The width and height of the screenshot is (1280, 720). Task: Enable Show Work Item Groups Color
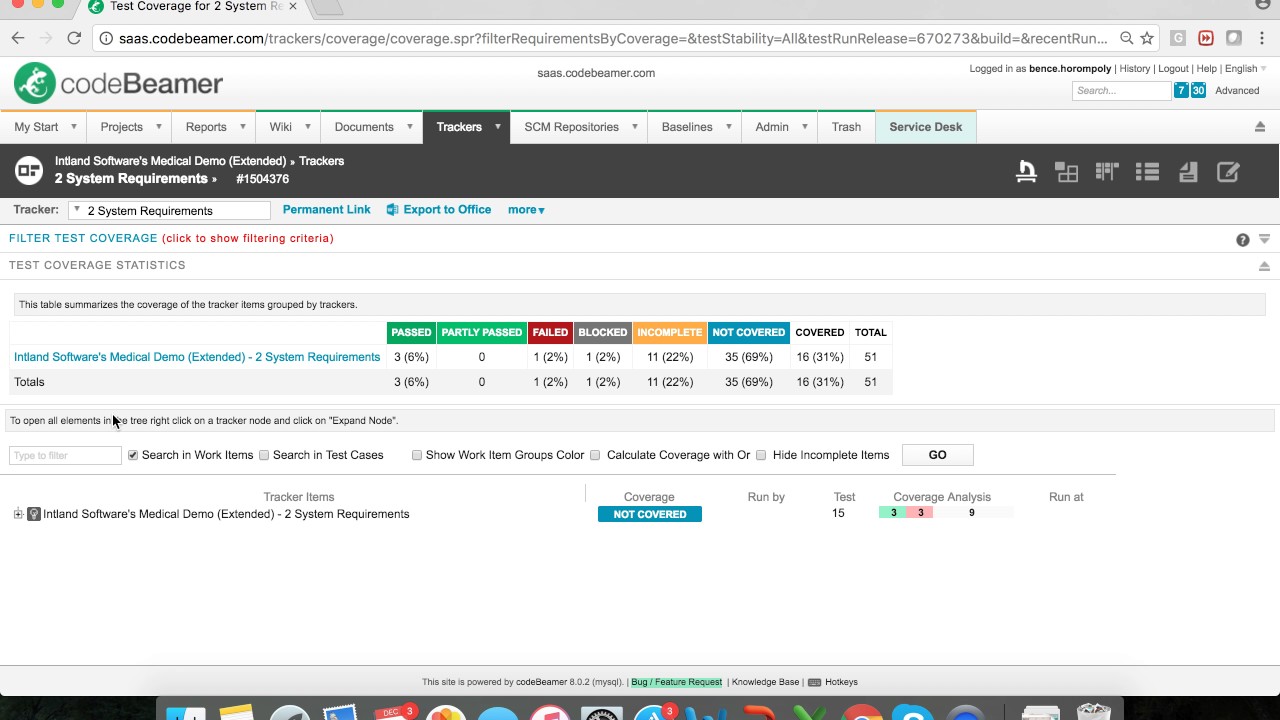click(x=417, y=455)
